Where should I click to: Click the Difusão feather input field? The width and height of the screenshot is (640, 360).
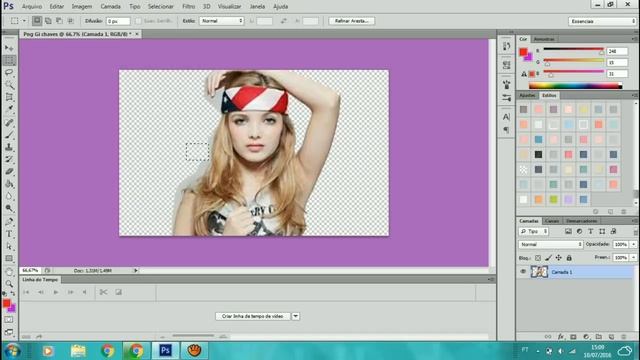coord(118,21)
